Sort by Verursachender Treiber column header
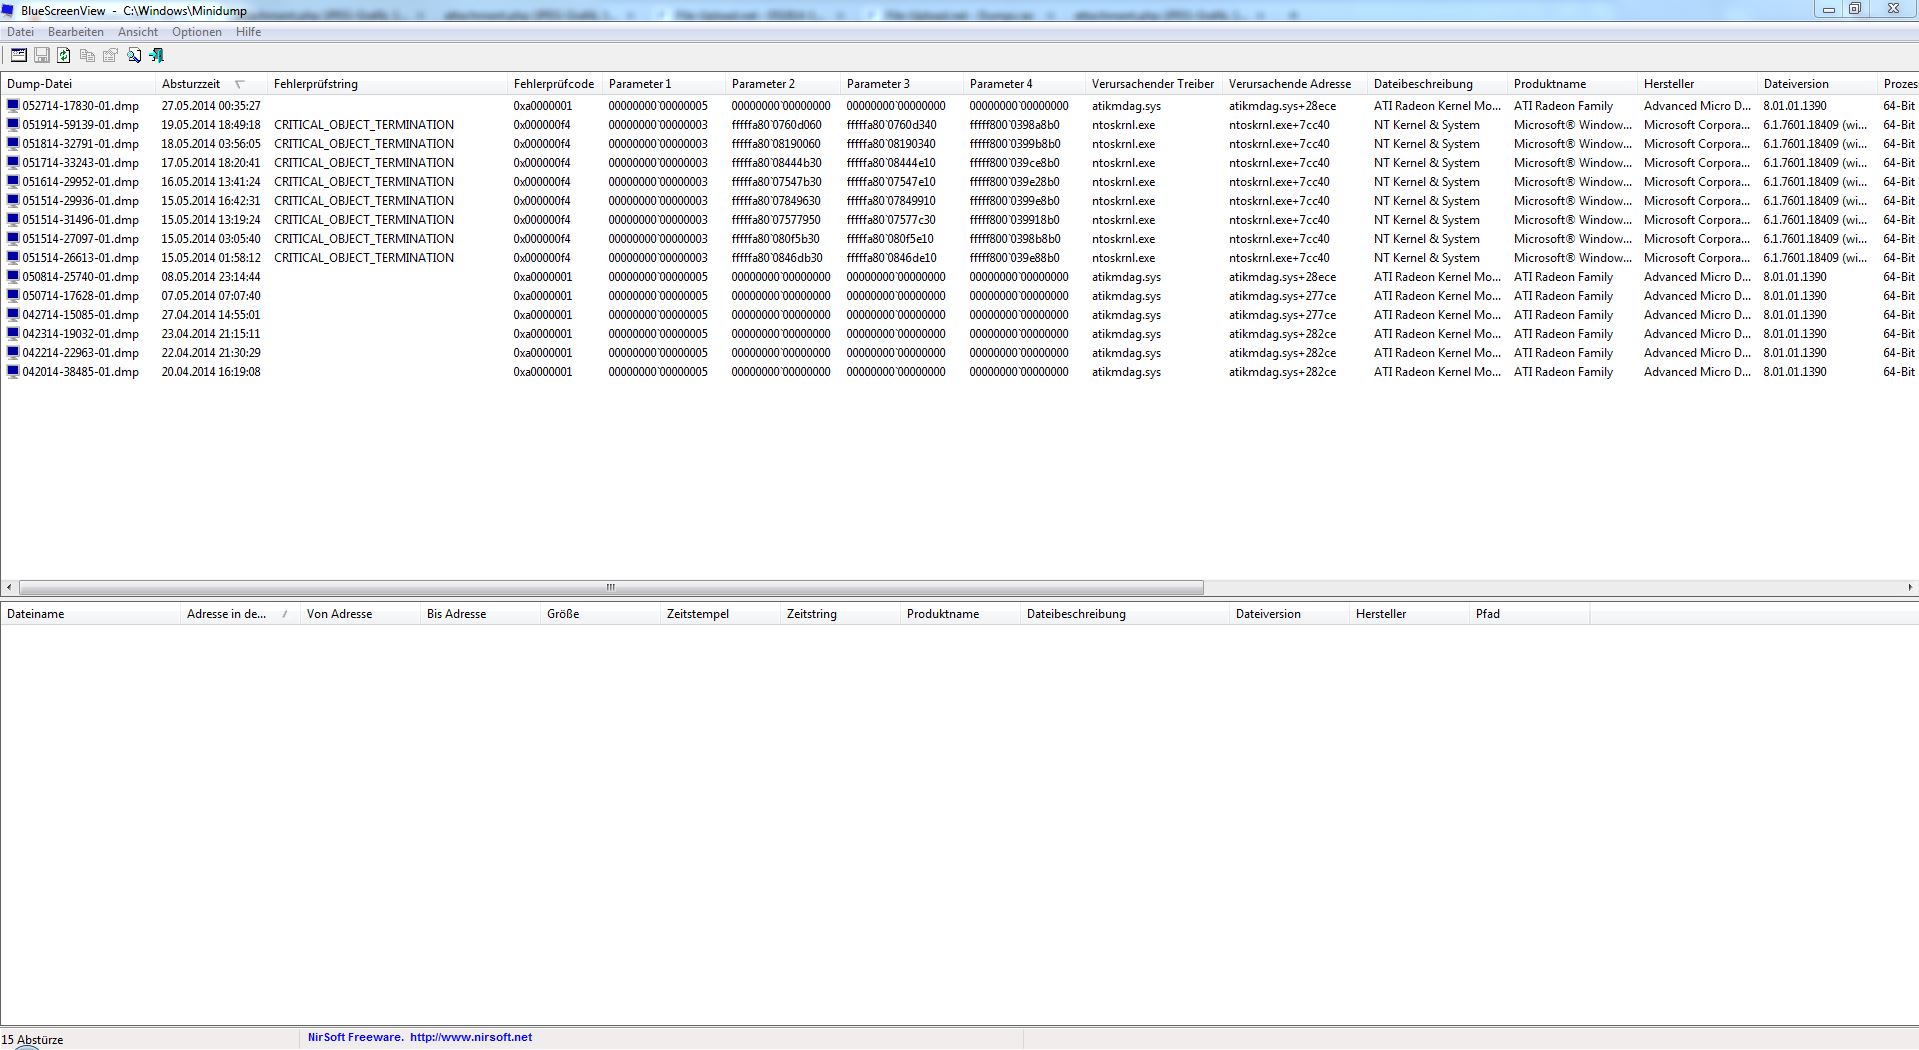This screenshot has width=1919, height=1050. 1154,84
